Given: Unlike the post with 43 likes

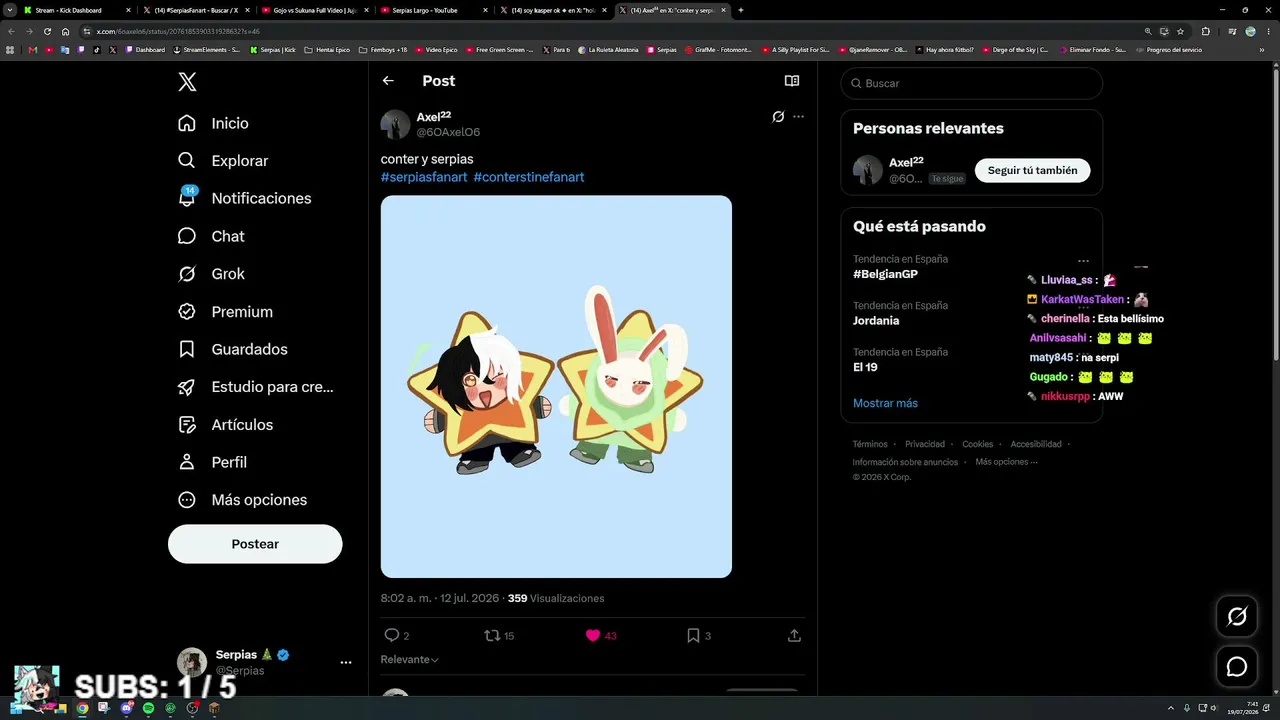Looking at the screenshot, I should coord(601,635).
